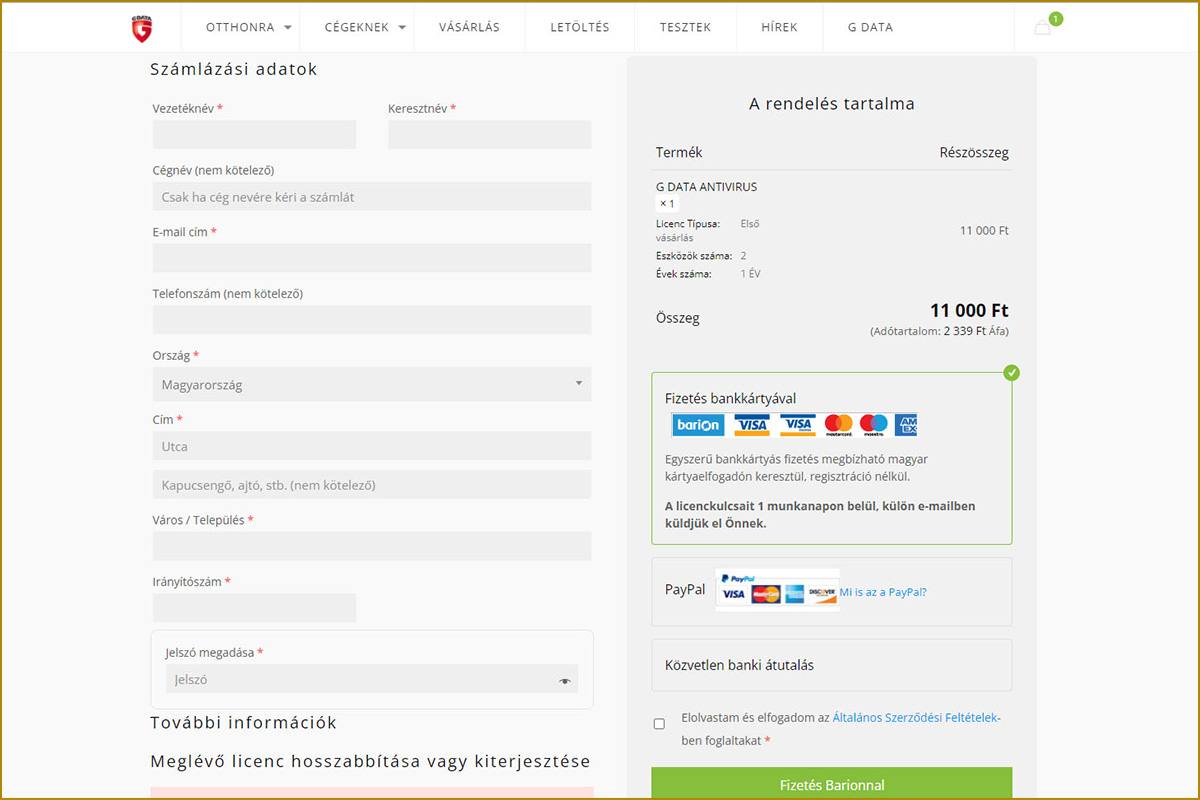Open the LETÖLTÉS menu item
The image size is (1200, 800).
pos(580,28)
